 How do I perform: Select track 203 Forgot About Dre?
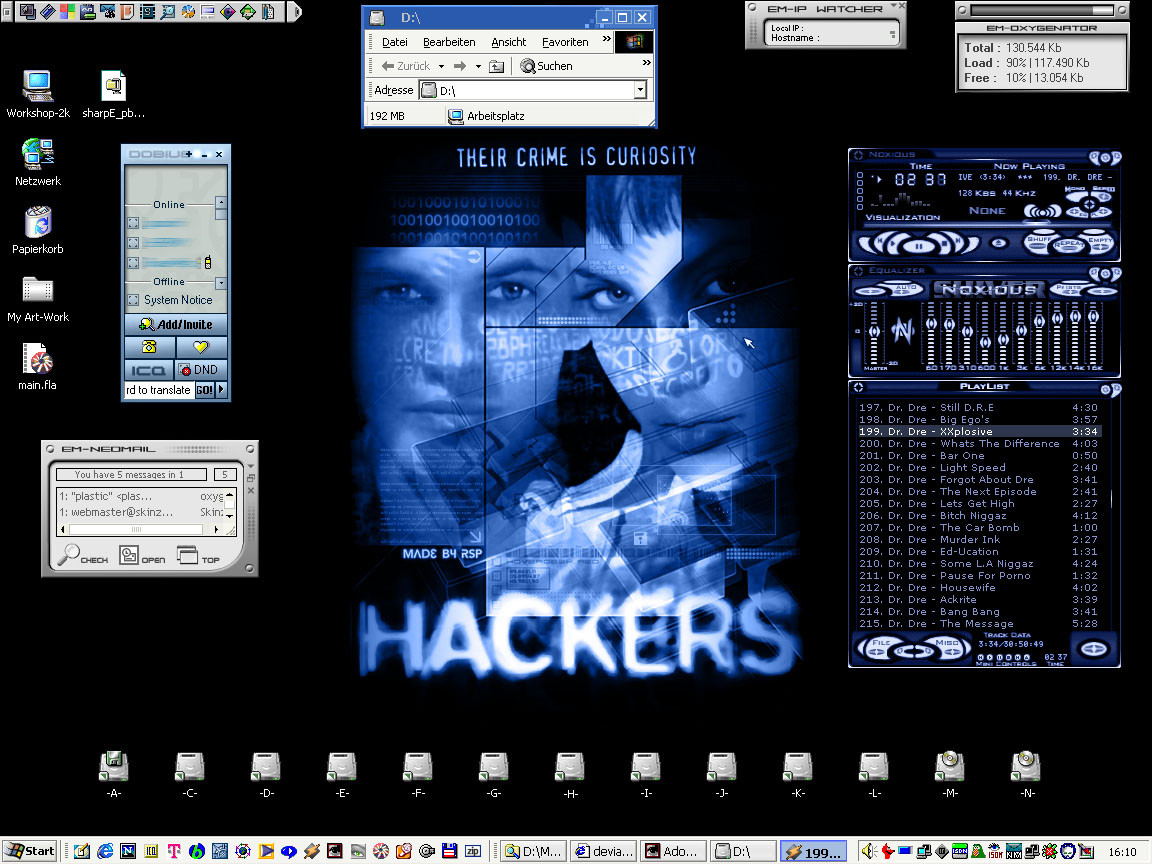[x=979, y=480]
